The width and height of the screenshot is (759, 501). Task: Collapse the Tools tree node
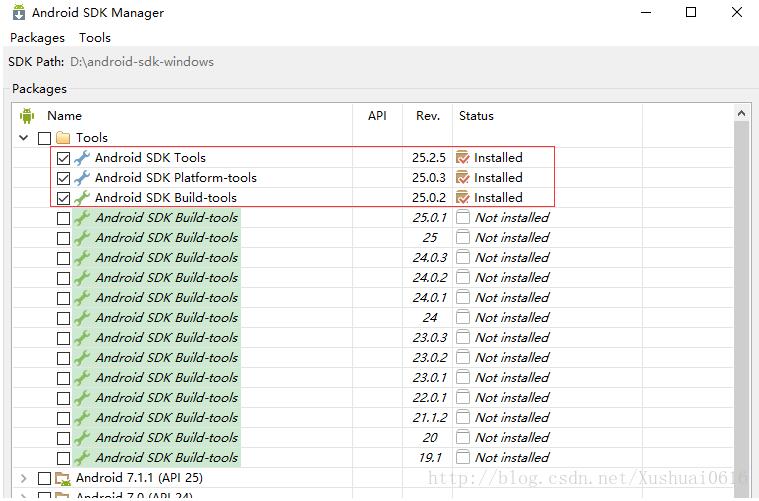click(23, 138)
